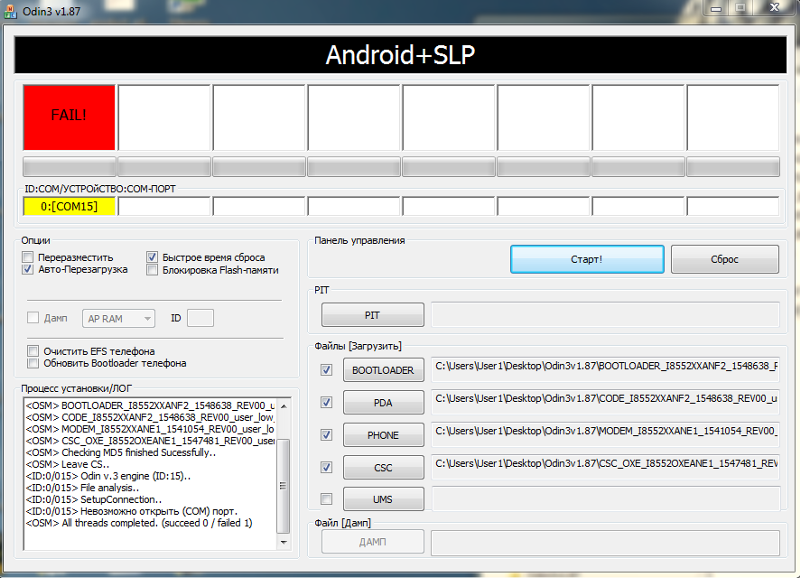This screenshot has width=800, height=578.
Task: Select log line starting with CODE_I8552XXANF2
Action: point(150,417)
